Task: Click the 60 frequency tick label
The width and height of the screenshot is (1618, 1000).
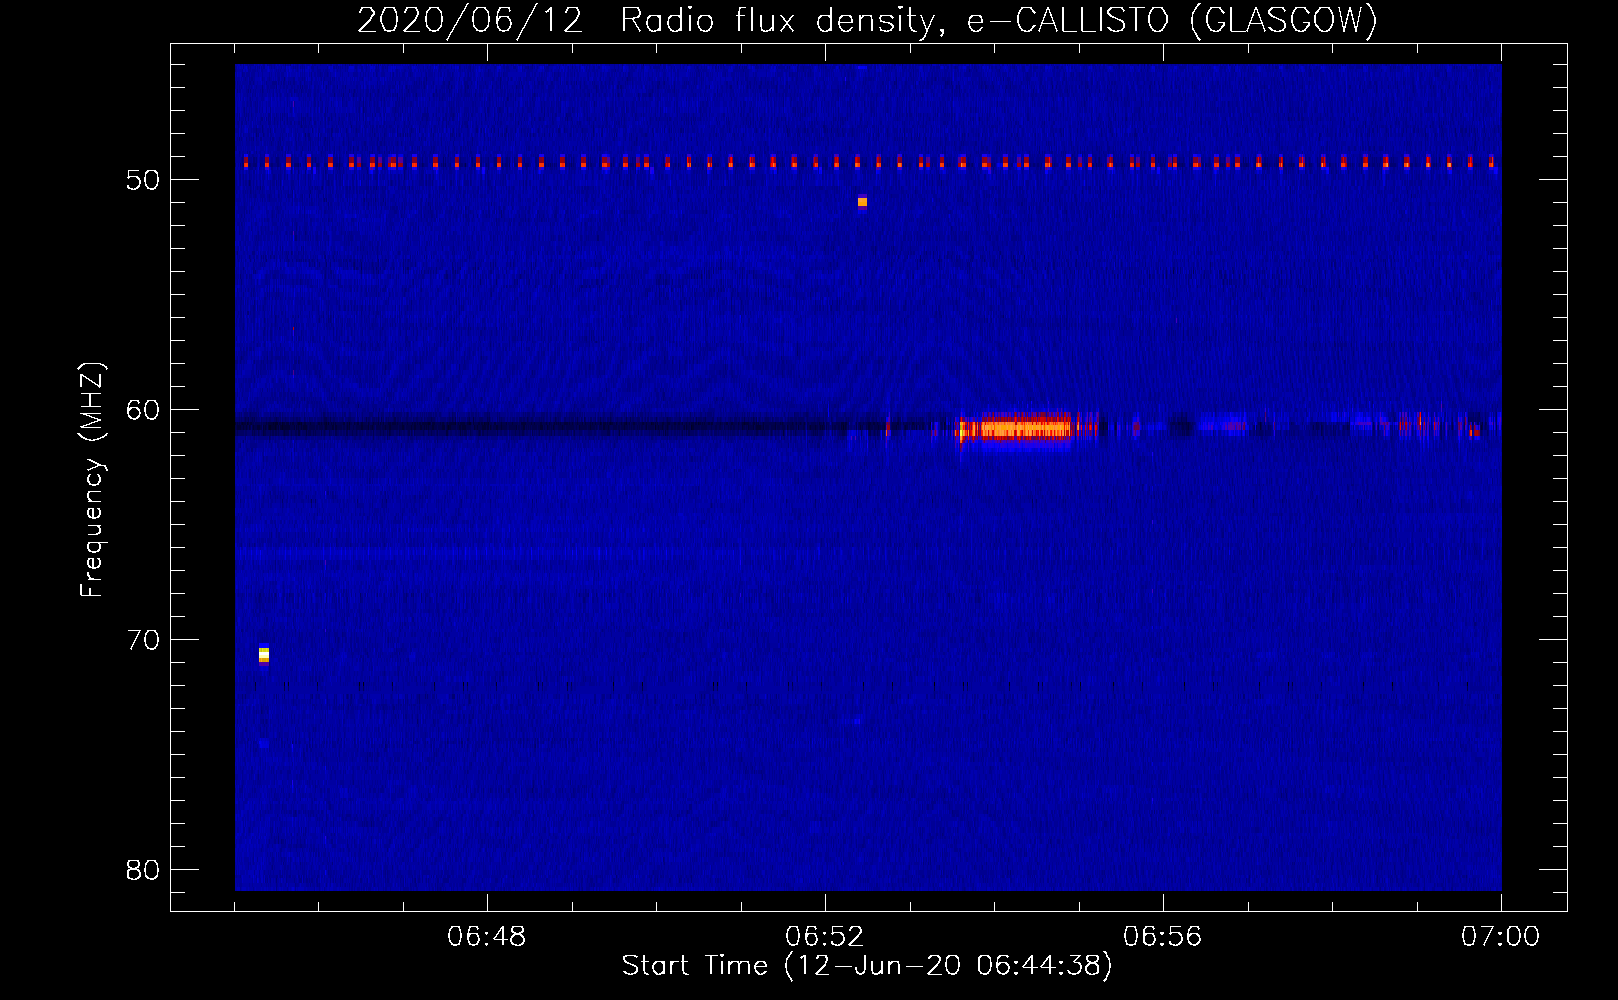Action: tap(143, 410)
